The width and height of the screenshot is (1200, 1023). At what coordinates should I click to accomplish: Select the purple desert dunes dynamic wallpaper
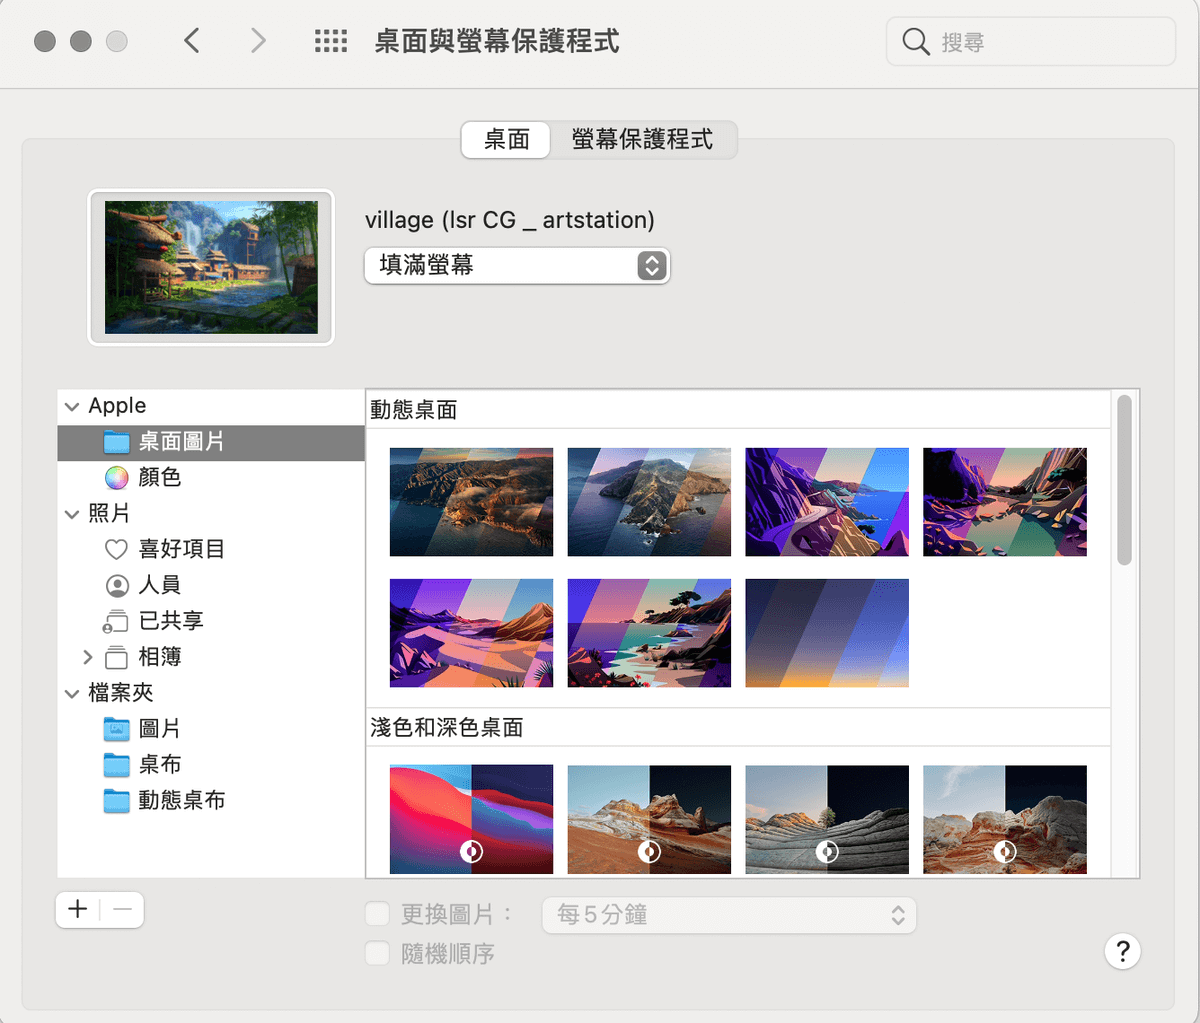click(471, 633)
